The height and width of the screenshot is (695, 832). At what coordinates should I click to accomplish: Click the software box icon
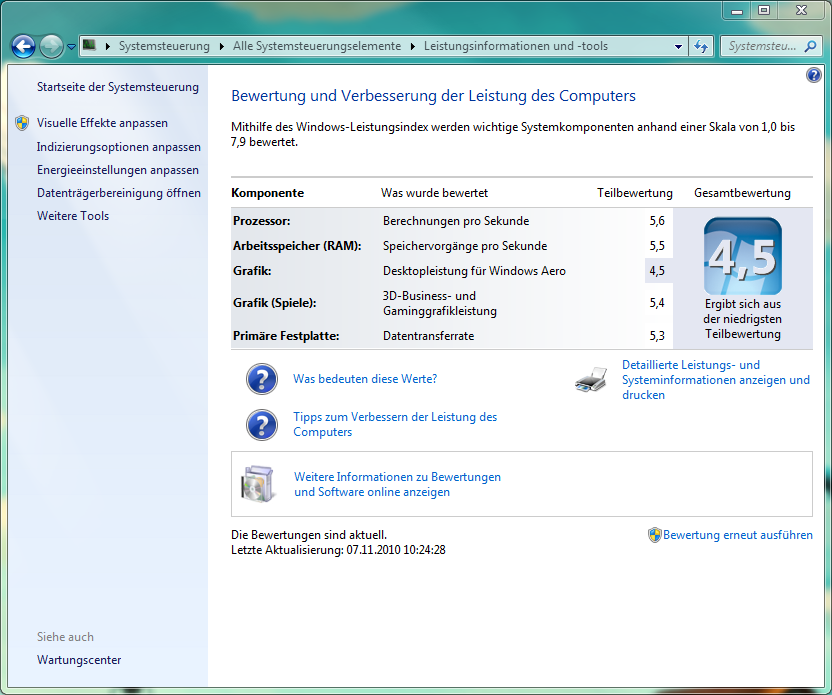(258, 484)
